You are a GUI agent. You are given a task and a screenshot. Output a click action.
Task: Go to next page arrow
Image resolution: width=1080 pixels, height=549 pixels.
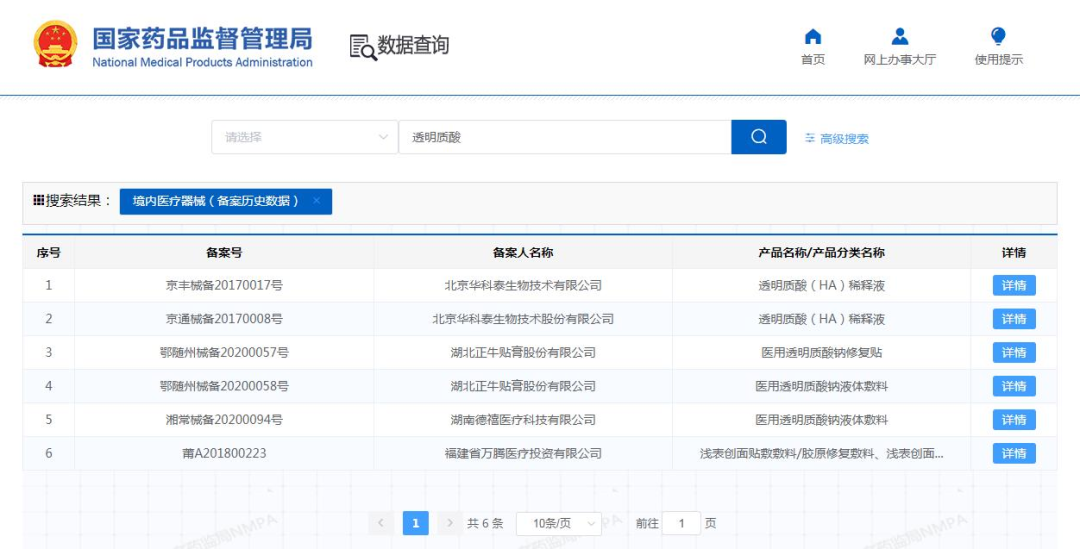[450, 523]
